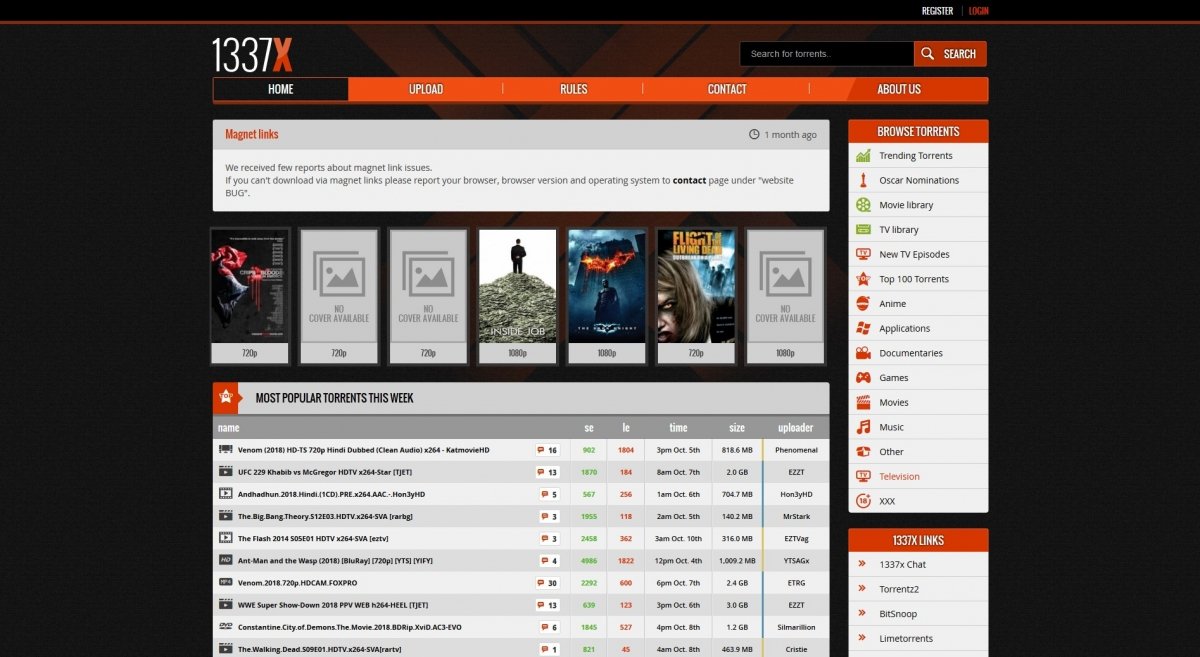Click uploader MrStark
Image resolution: width=1200 pixels, height=657 pixels.
tap(796, 516)
